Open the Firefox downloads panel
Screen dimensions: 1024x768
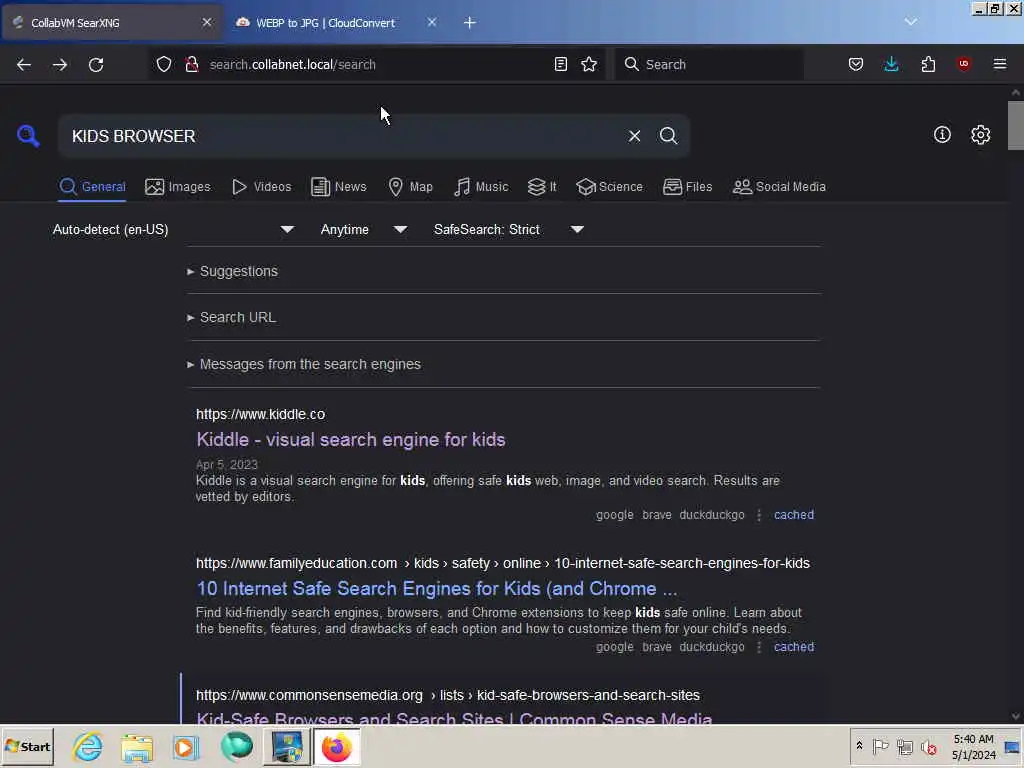tap(891, 64)
